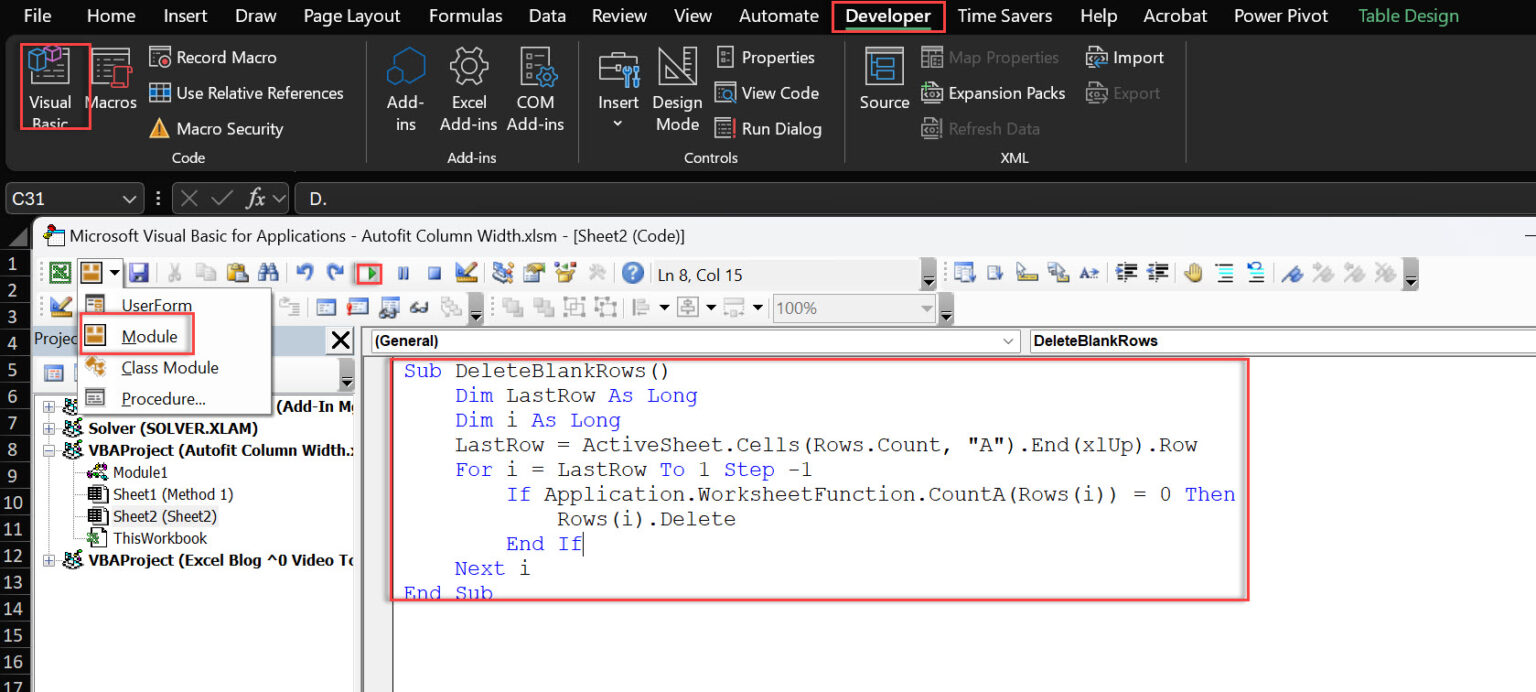
Task: Click the Reset (stop) toolbar icon
Action: pyautogui.click(x=434, y=273)
